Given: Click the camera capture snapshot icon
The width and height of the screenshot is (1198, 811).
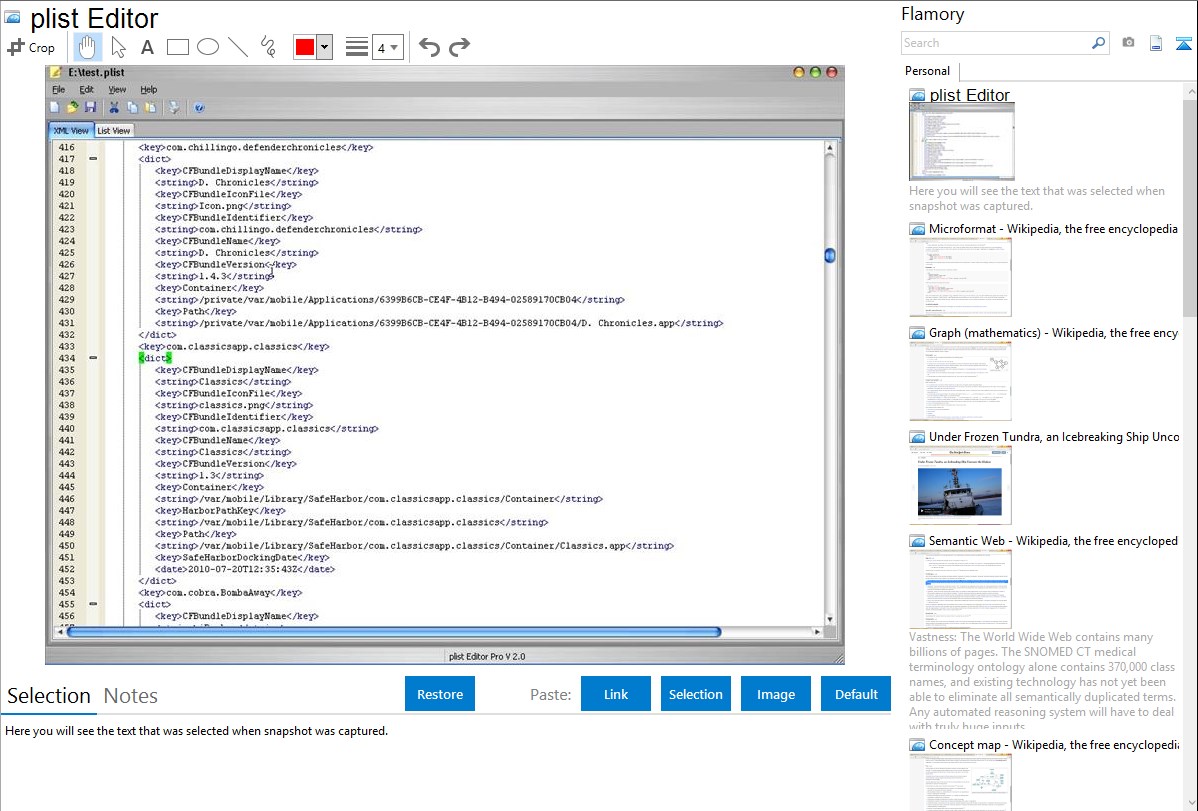Looking at the screenshot, I should click(x=1128, y=43).
